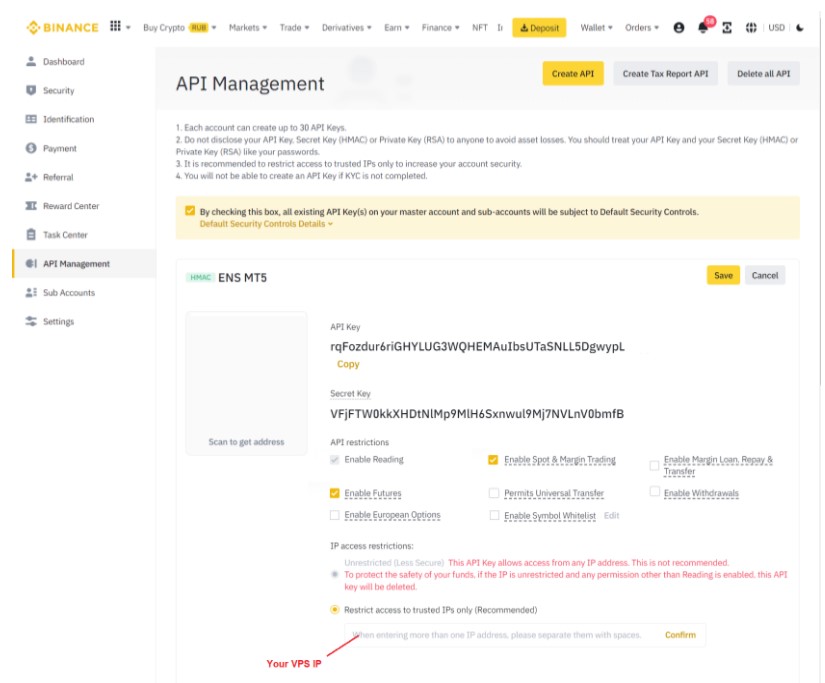The image size is (825, 683).
Task: Open the apps grid menu icon
Action: (115, 26)
